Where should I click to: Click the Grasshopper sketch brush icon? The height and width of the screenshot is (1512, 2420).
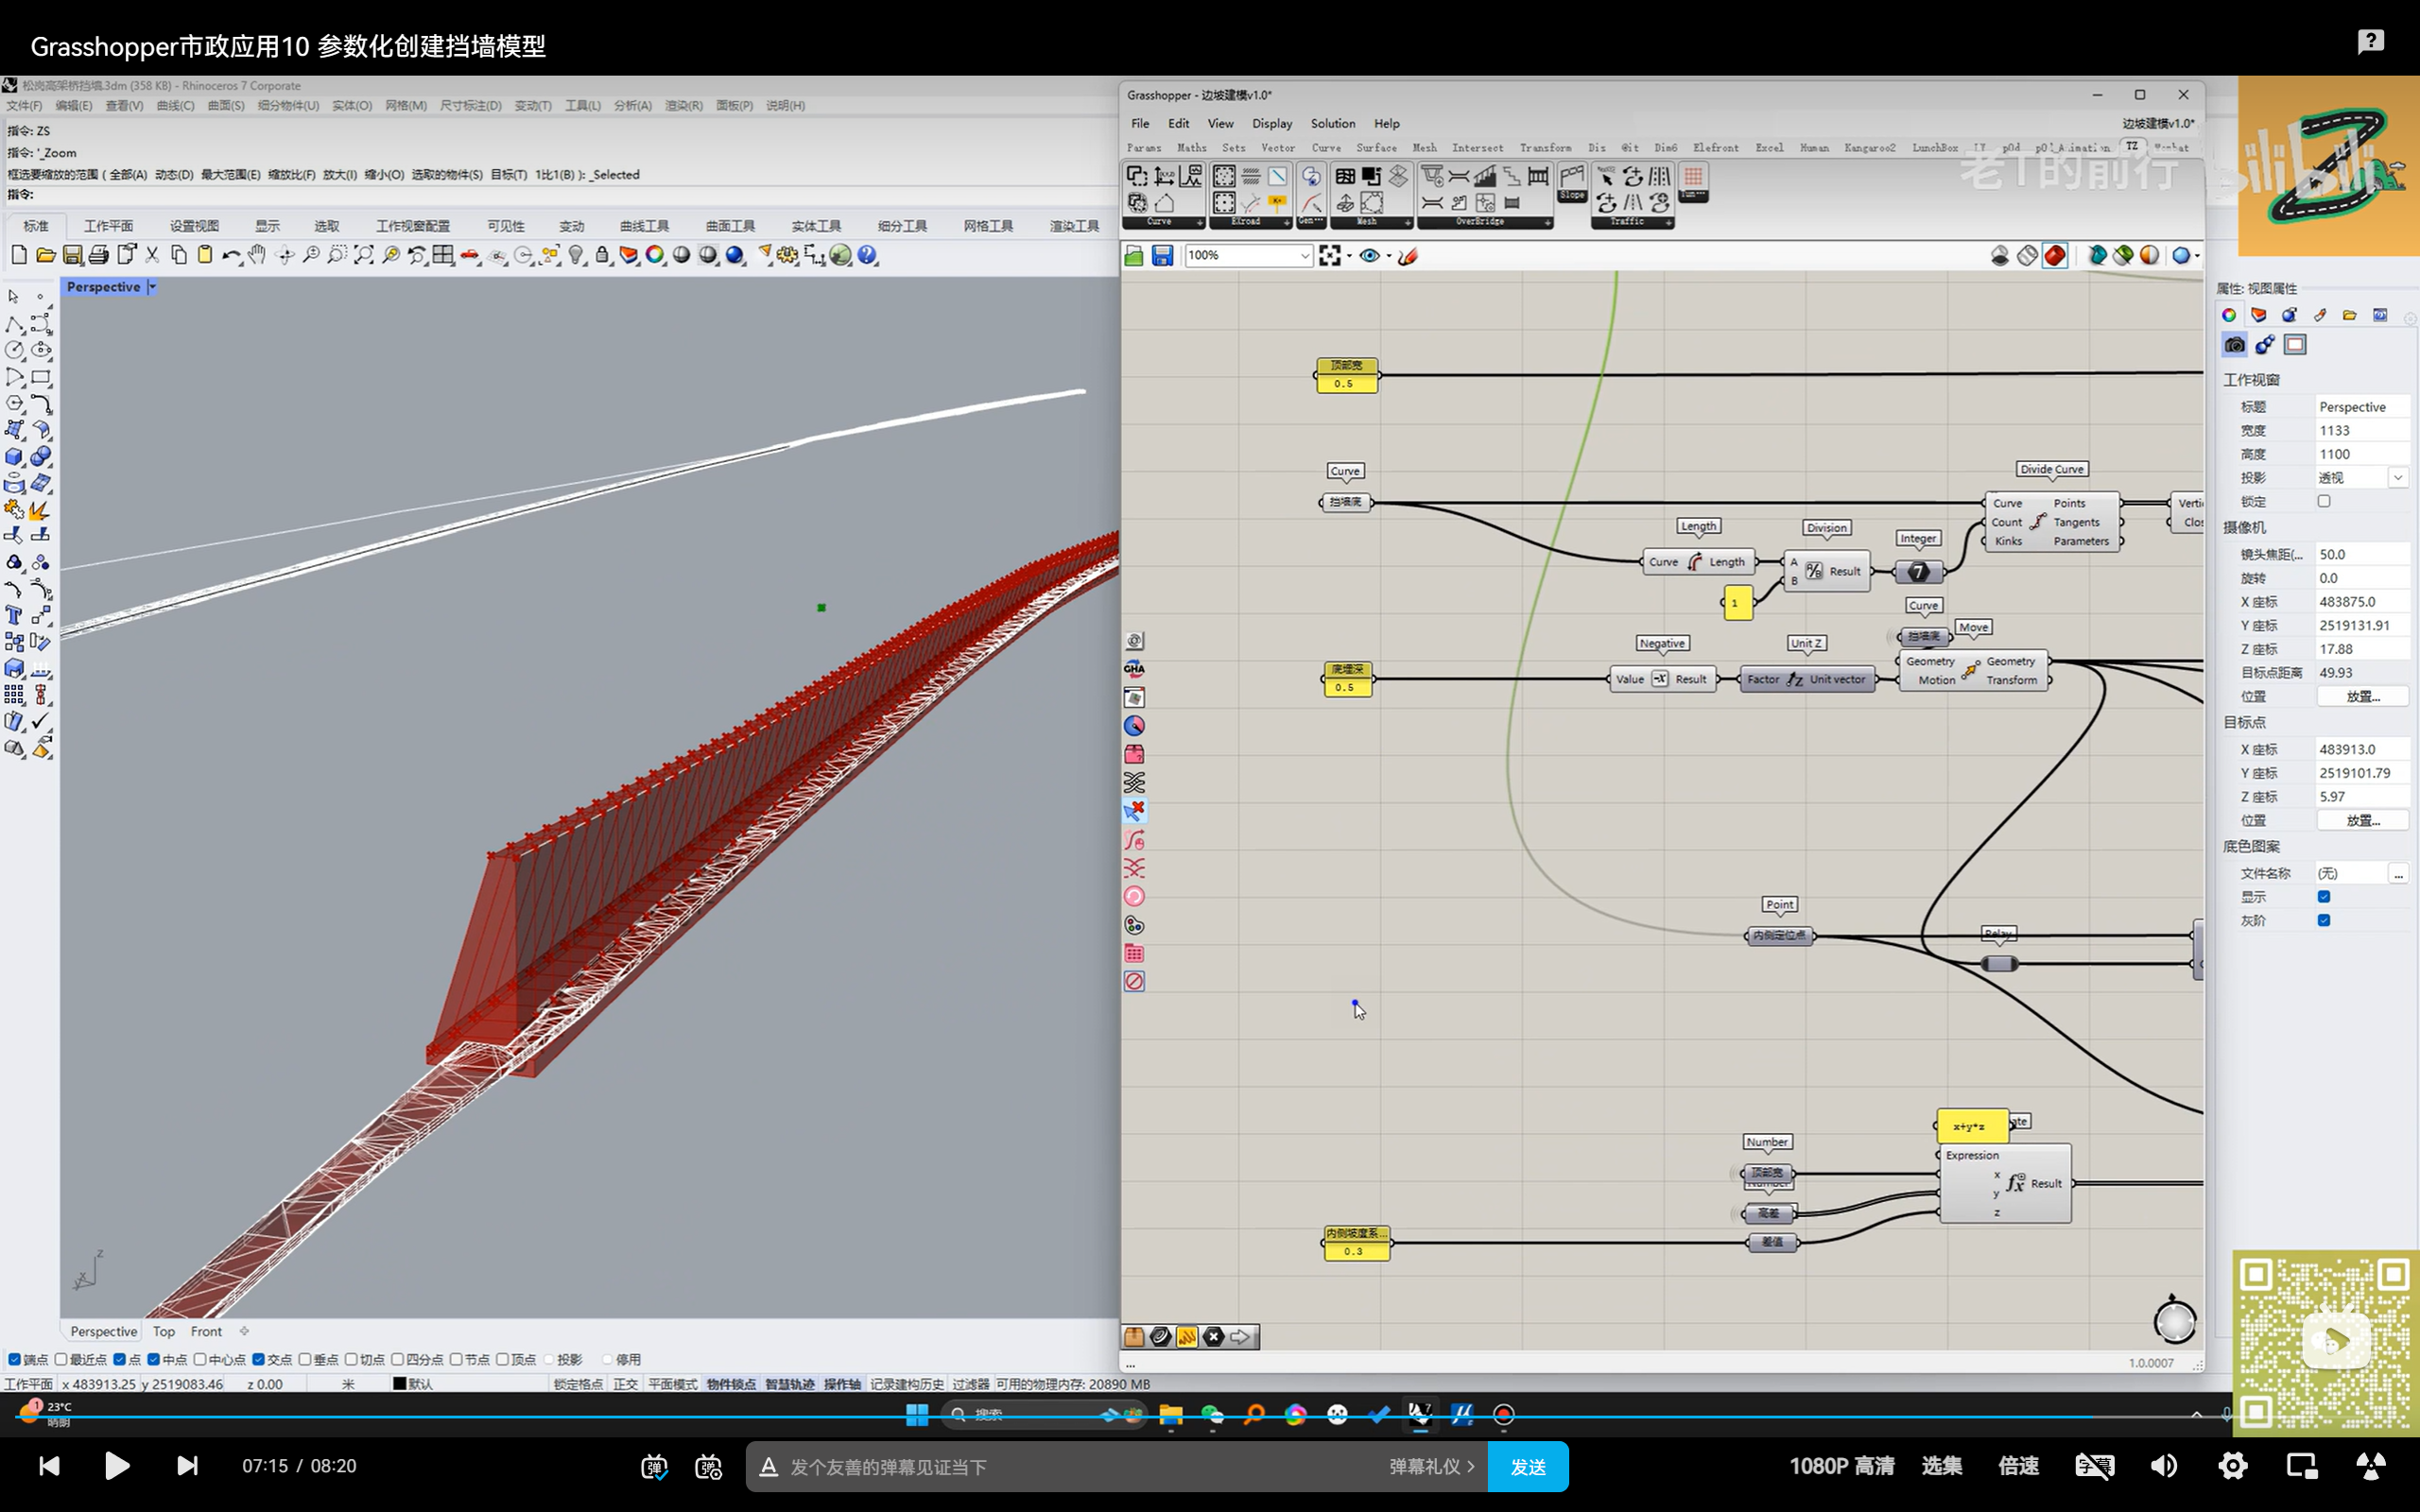(1408, 256)
